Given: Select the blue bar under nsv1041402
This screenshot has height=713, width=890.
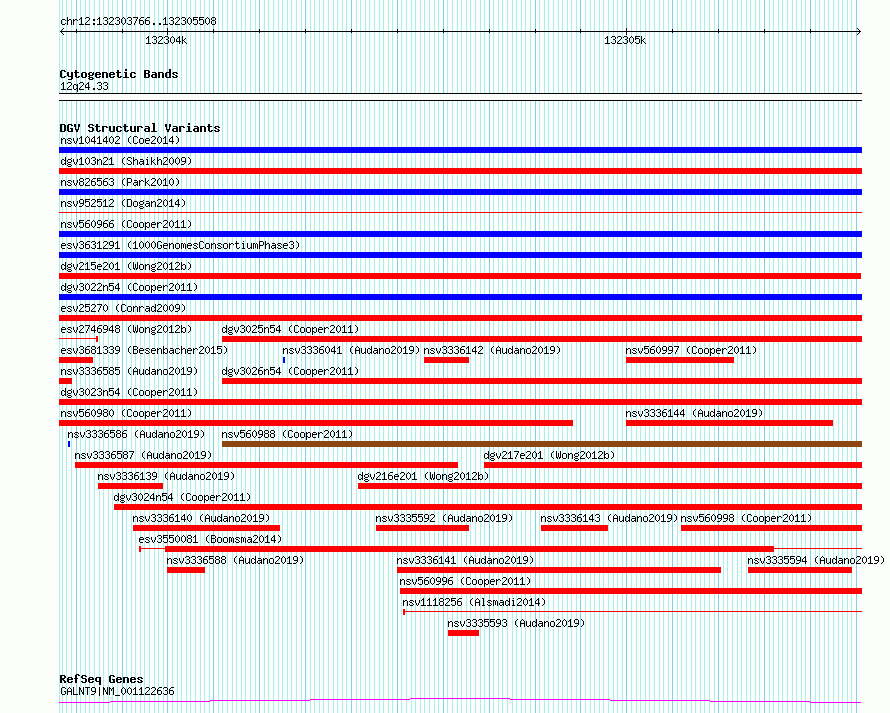Looking at the screenshot, I should pyautogui.click(x=460, y=150).
